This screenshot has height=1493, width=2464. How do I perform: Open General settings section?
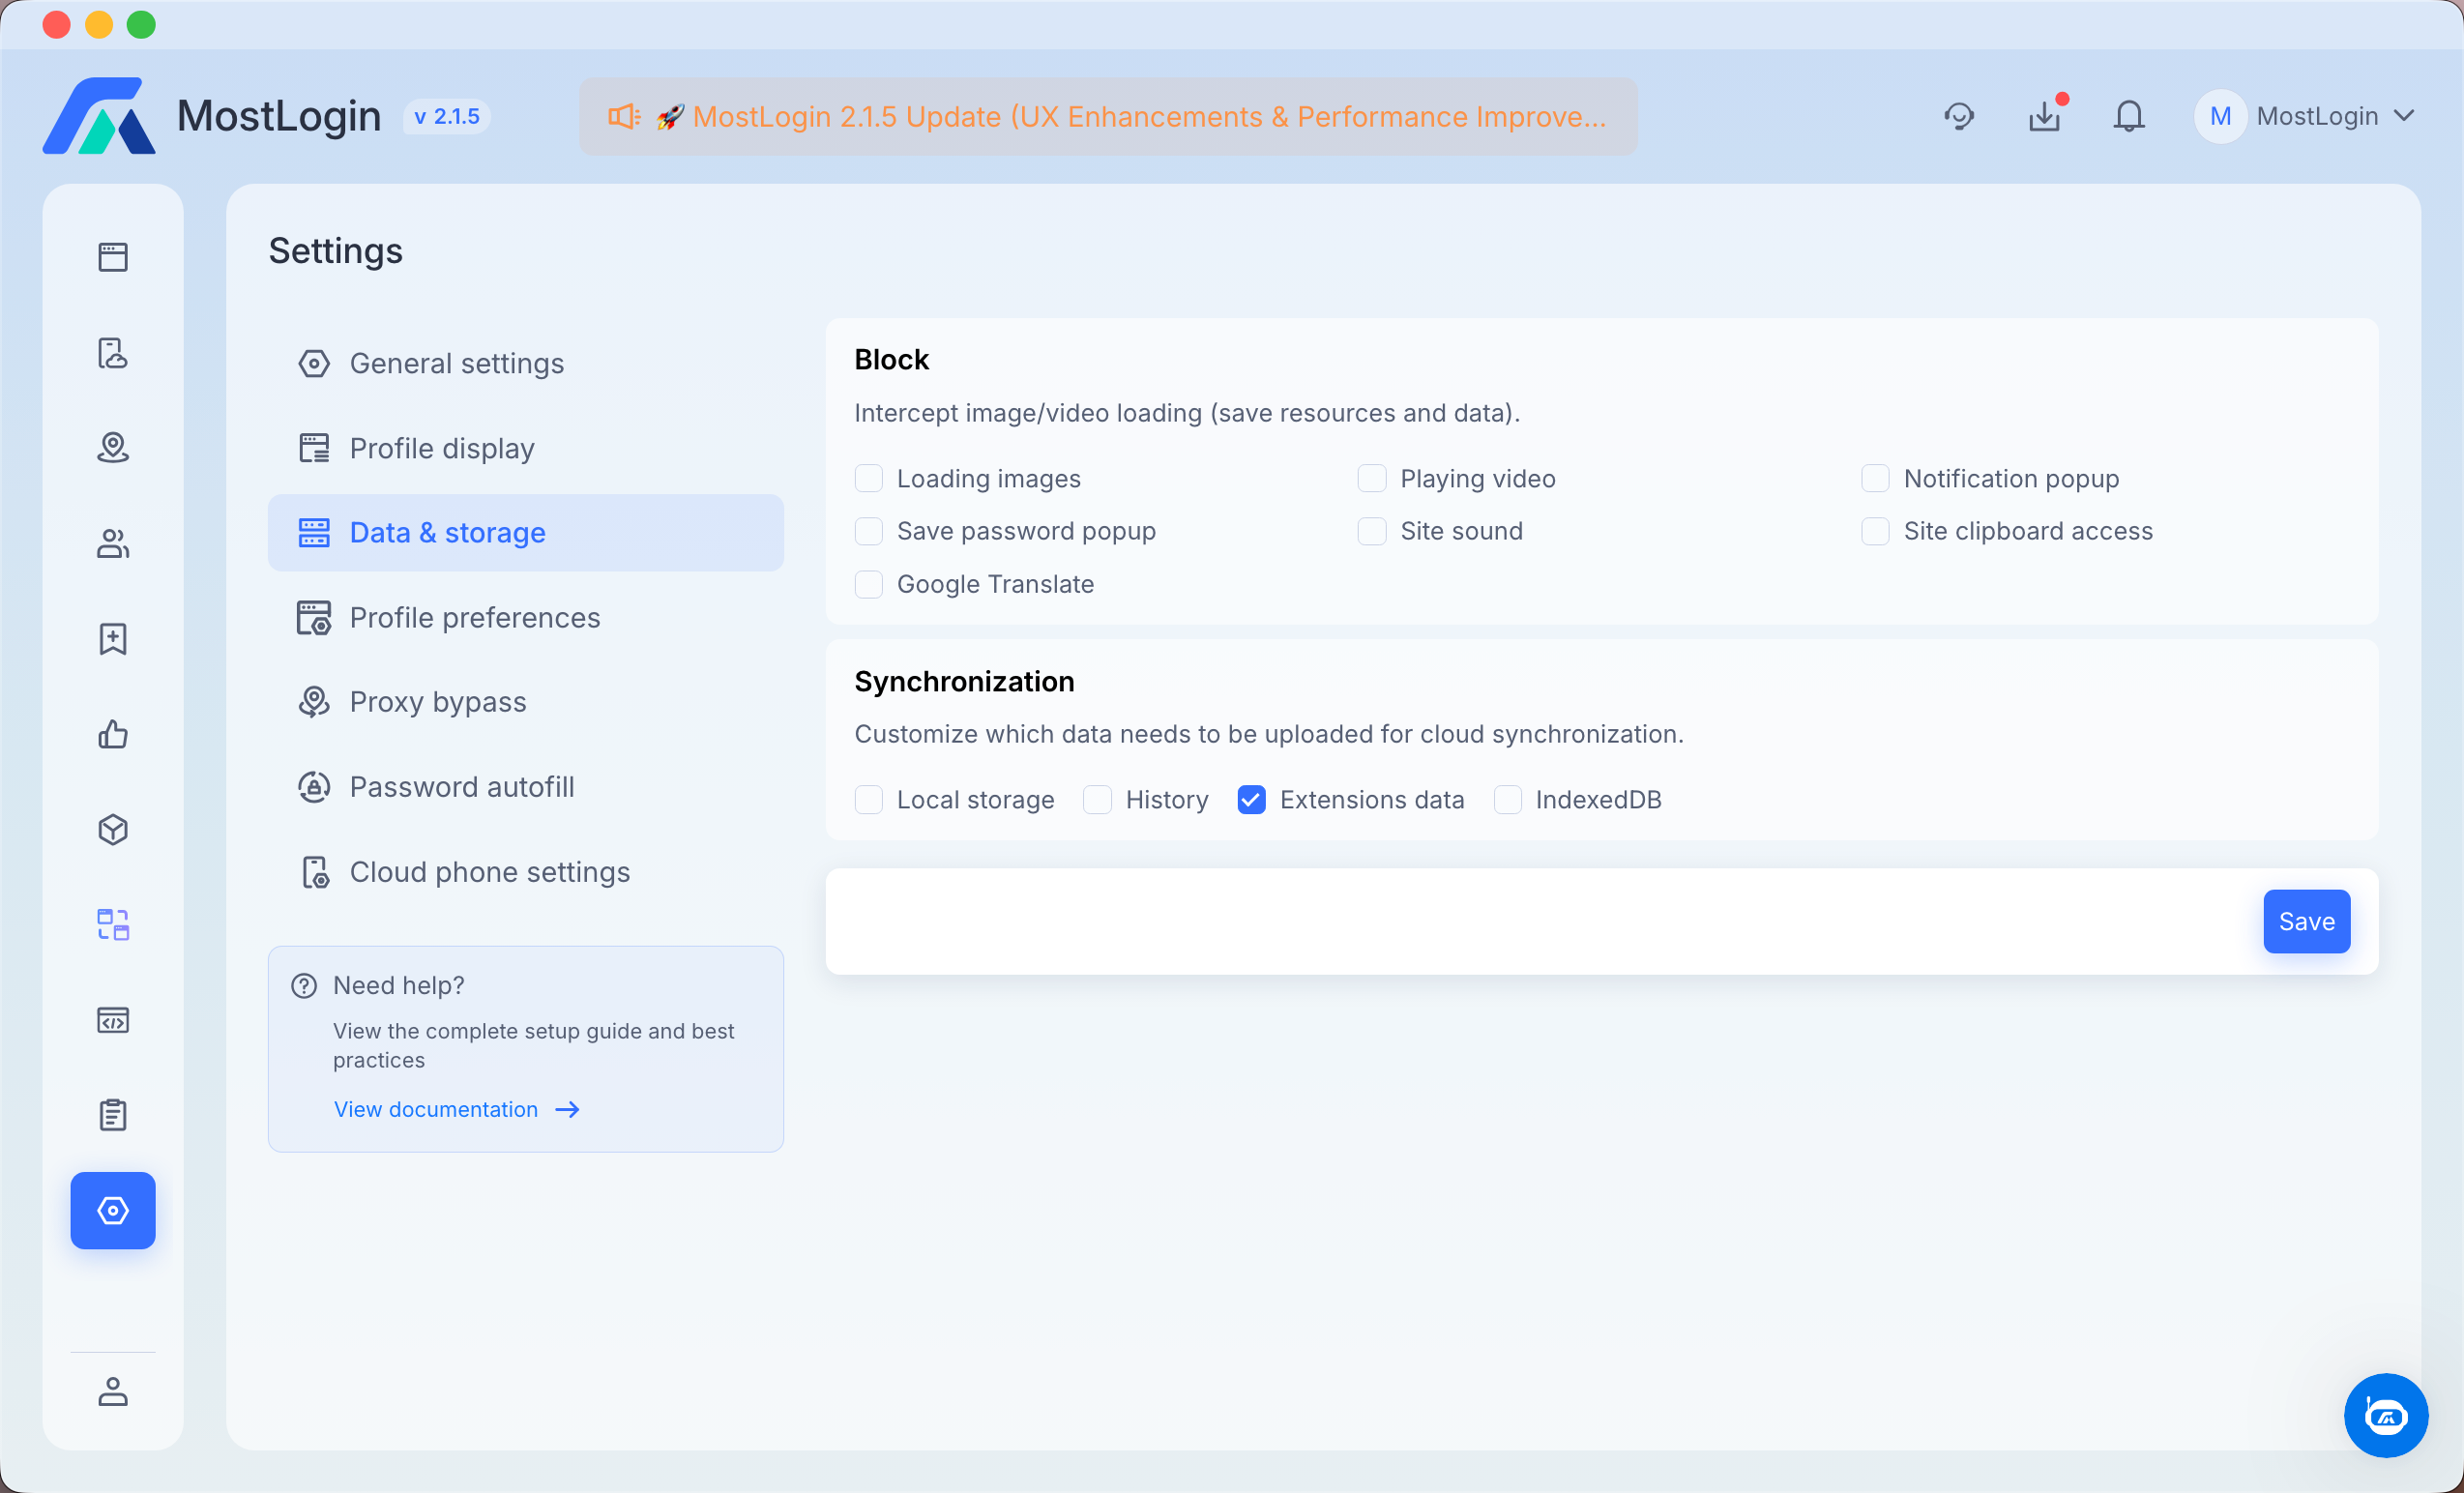[526, 363]
